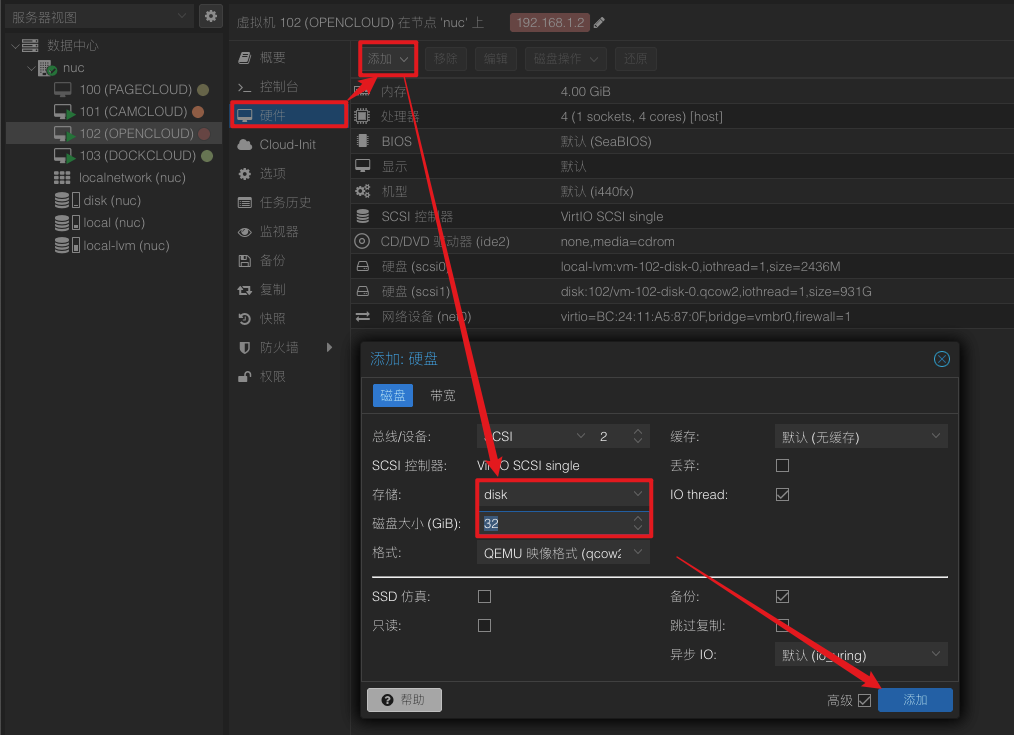Expand the 服务器视图 view selector
The height and width of the screenshot is (735, 1014).
98,17
